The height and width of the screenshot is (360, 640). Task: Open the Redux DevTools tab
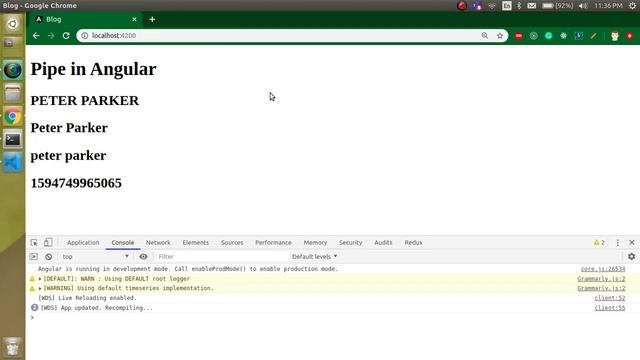413,242
